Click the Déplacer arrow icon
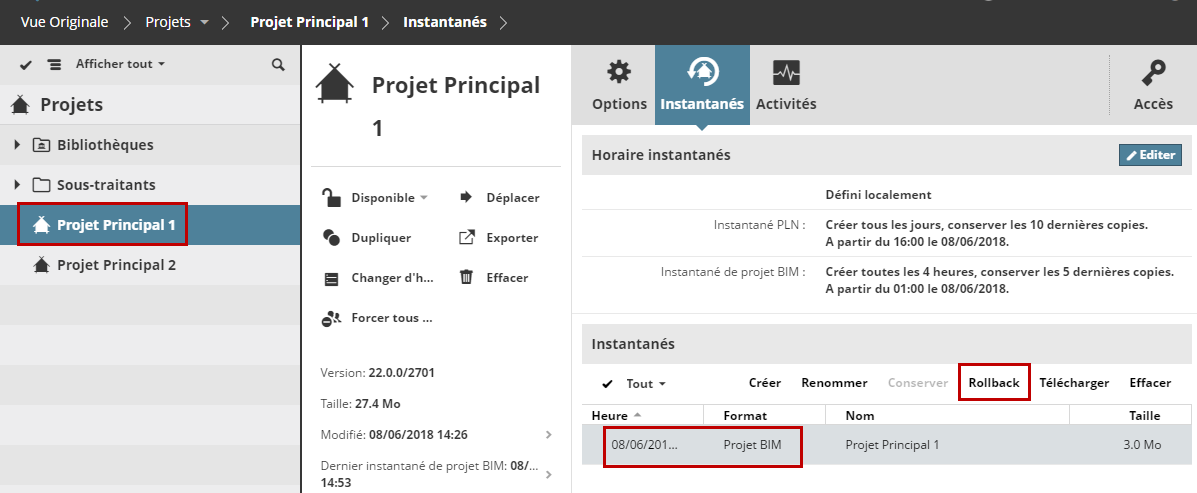The width and height of the screenshot is (1197, 493). 466,197
